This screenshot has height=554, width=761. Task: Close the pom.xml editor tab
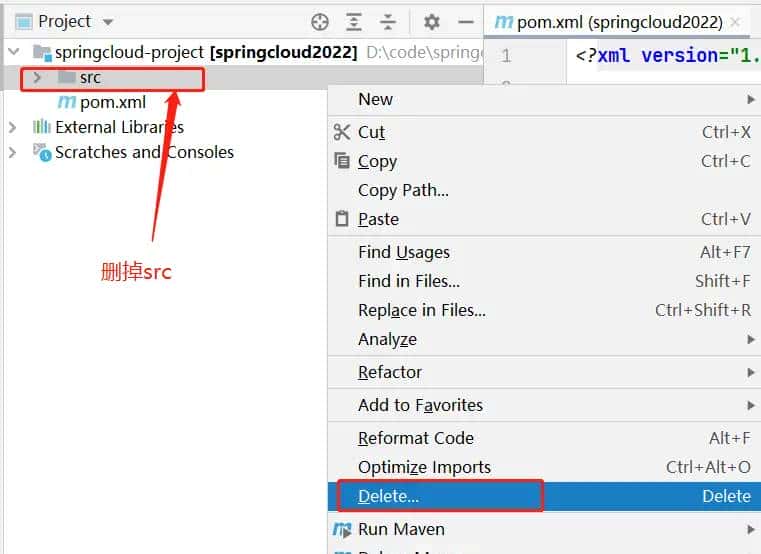tap(736, 22)
